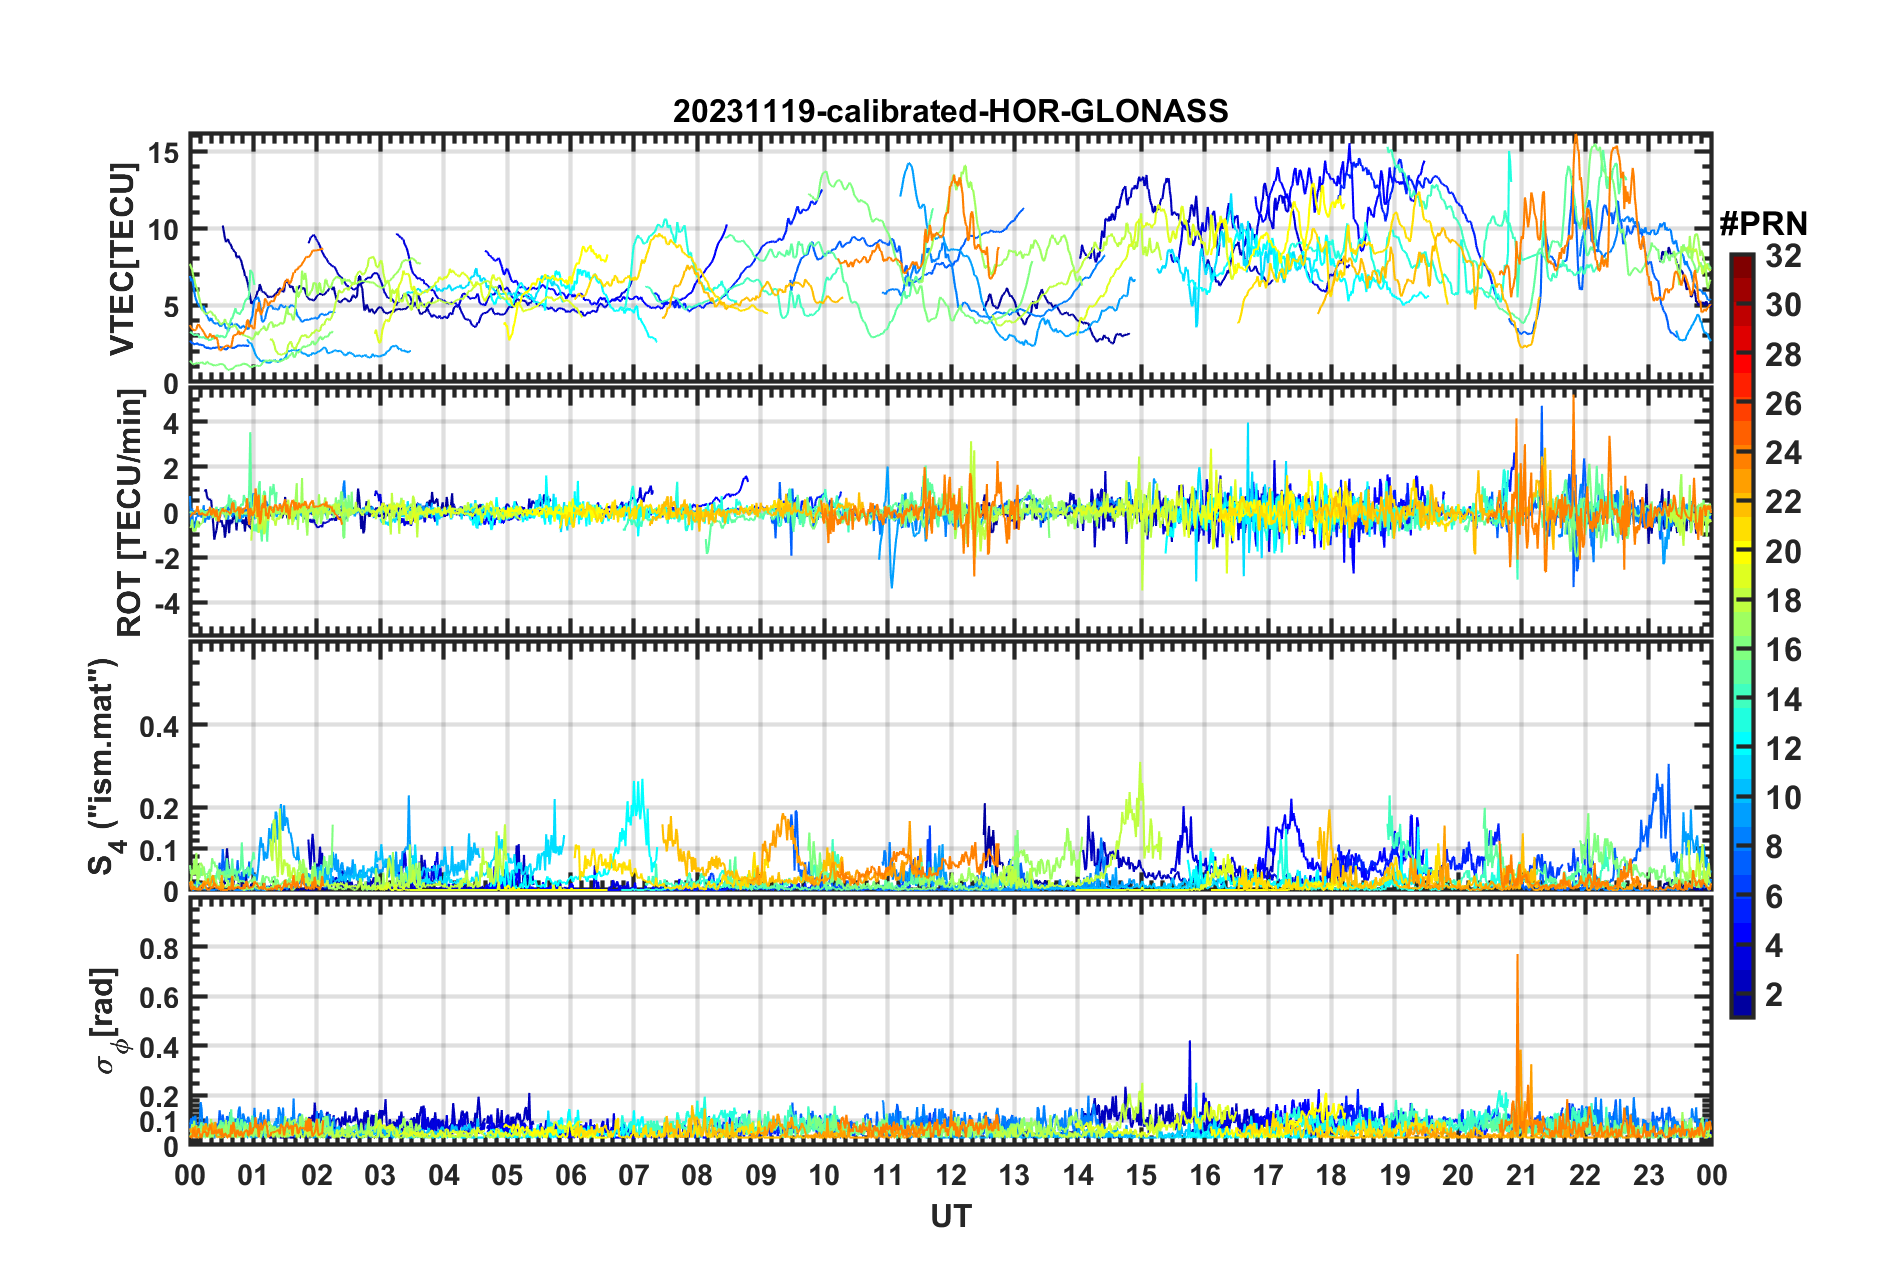
Task: Click the 15 tick on VTEC axis
Action: (163, 153)
